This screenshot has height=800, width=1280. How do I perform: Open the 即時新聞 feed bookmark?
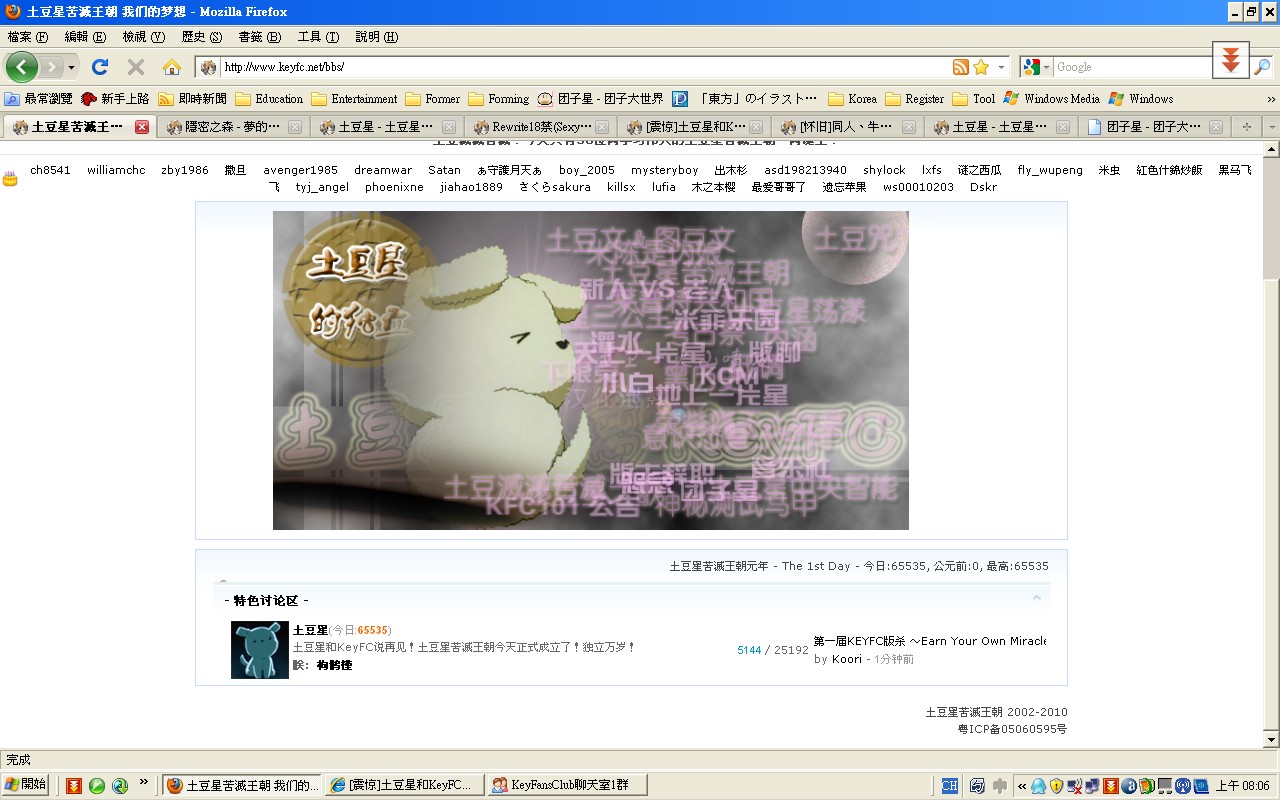point(192,99)
